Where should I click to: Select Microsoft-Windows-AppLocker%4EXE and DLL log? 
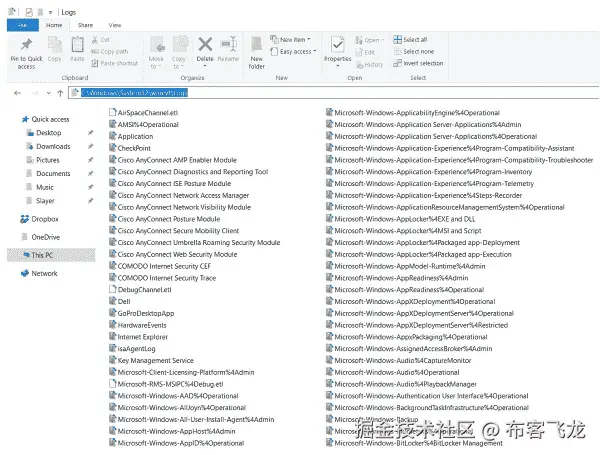point(401,219)
